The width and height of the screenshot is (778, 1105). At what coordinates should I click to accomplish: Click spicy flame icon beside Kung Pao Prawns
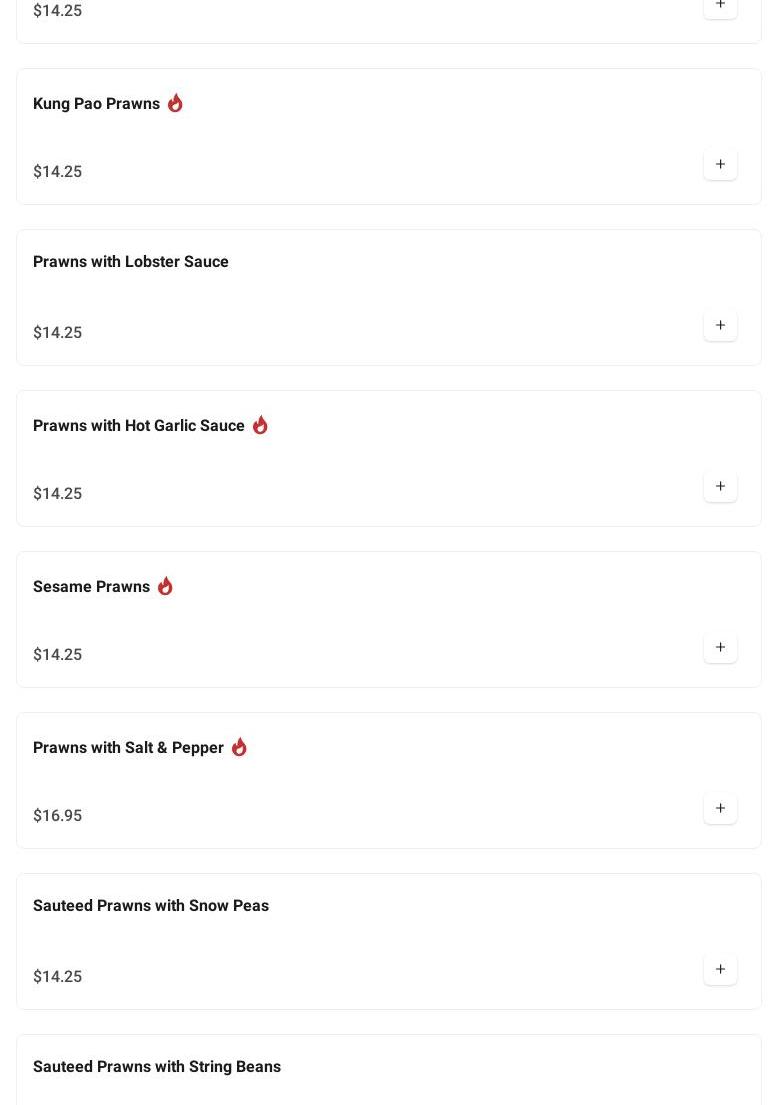tap(175, 103)
